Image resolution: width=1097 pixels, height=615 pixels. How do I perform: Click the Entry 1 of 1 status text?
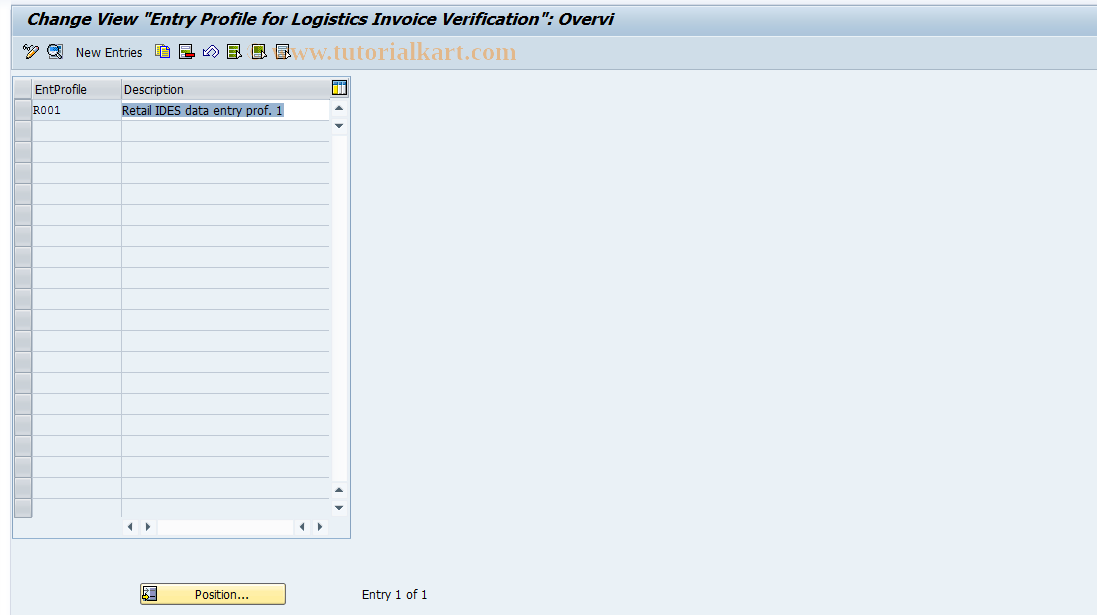click(395, 595)
